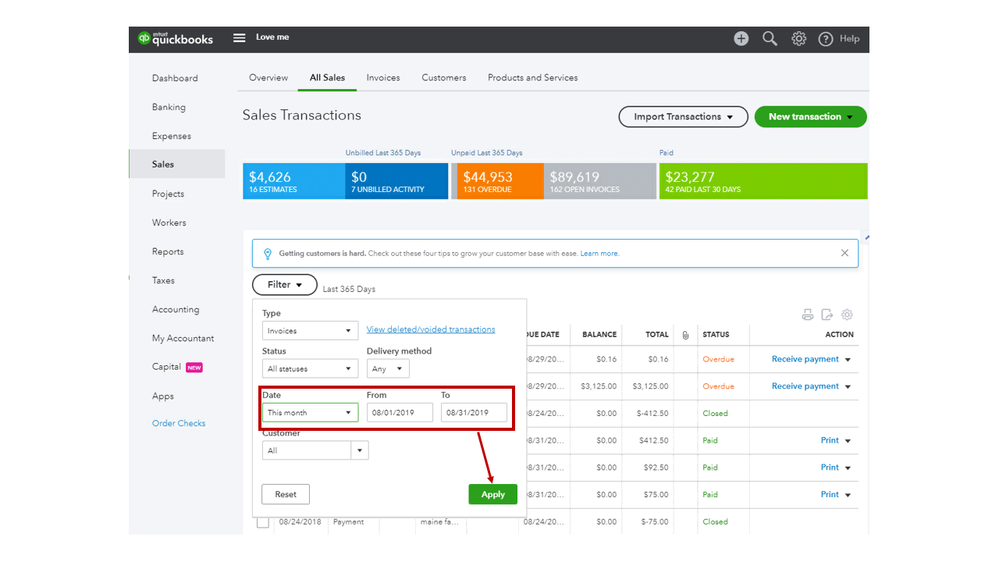Open the Customer dropdown showing All
Viewport: 999px width, 562px height.
[315, 450]
